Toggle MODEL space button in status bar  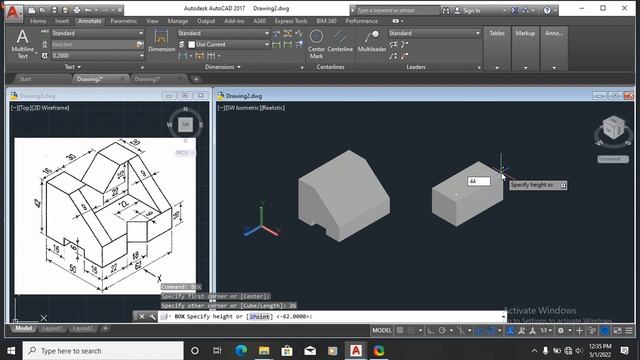pos(382,330)
